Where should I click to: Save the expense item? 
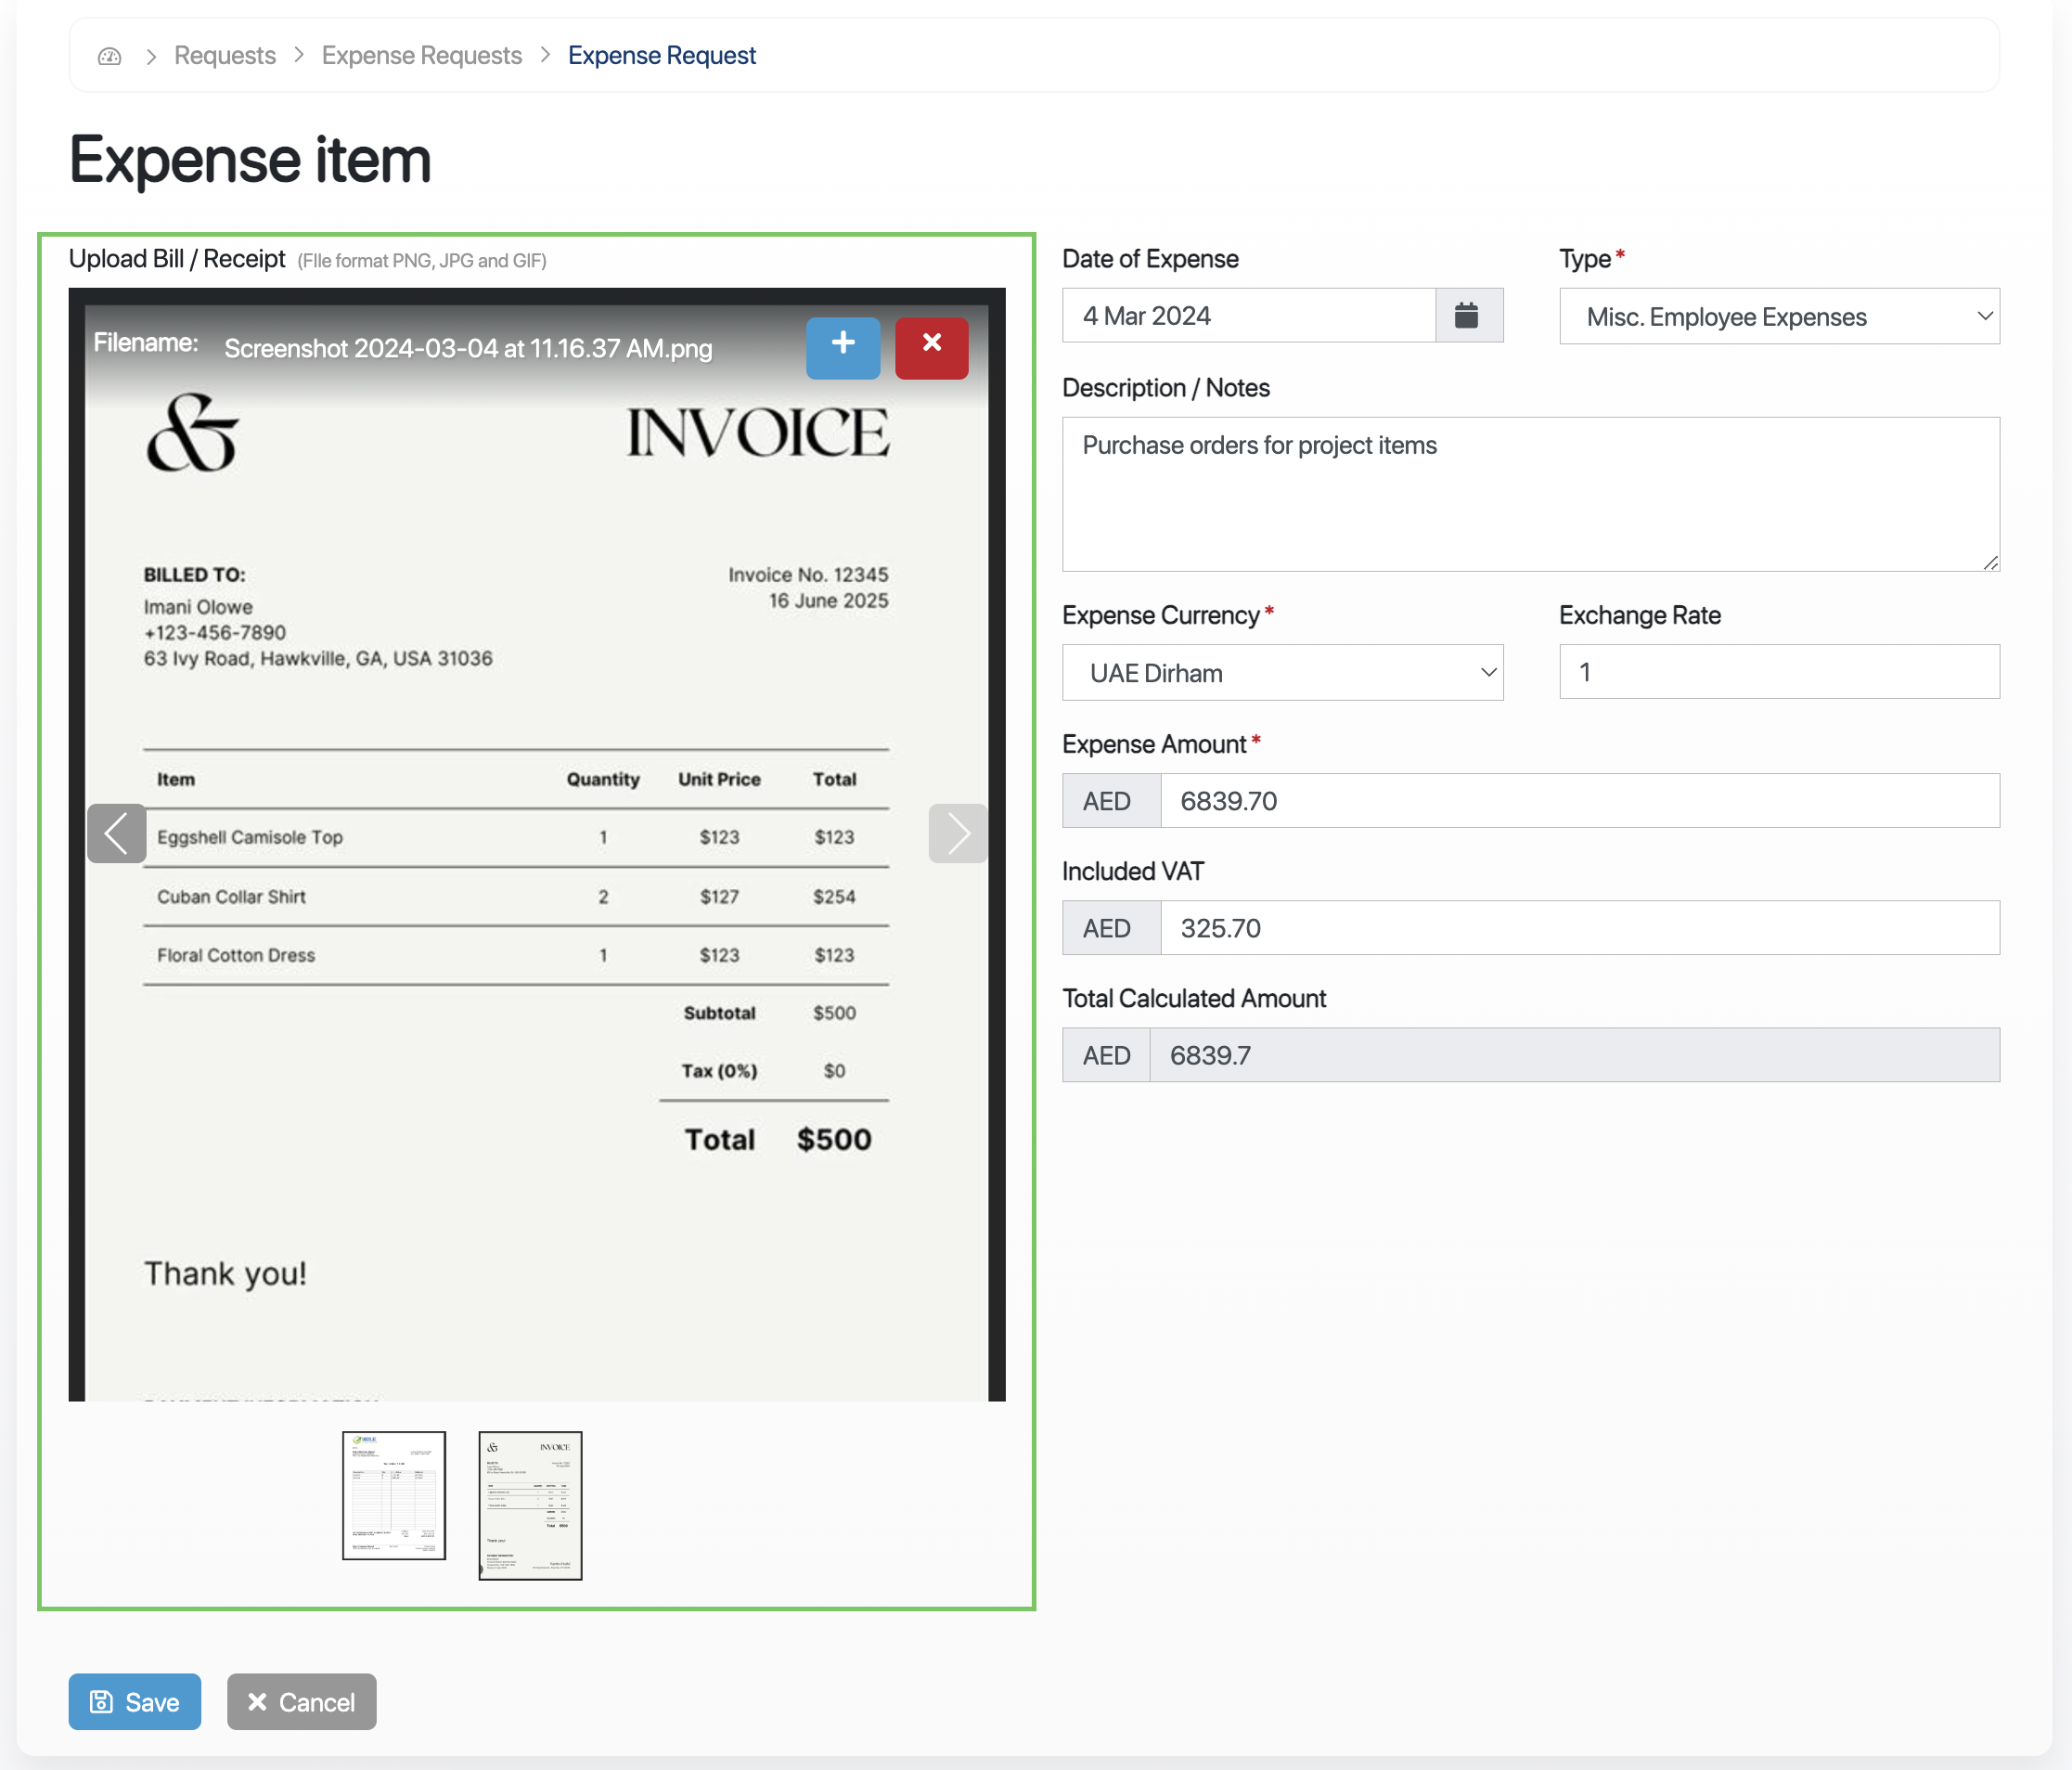coord(135,1701)
